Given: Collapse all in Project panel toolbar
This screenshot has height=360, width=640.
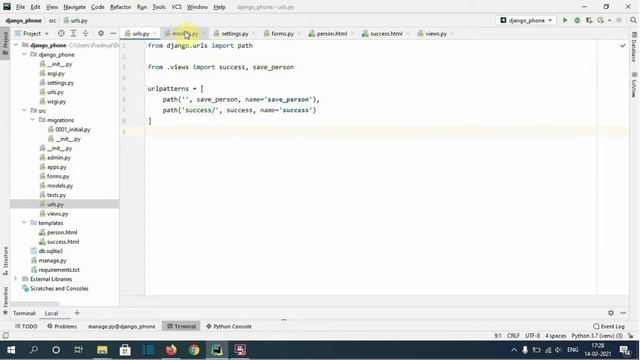Looking at the screenshot, I should 85,33.
